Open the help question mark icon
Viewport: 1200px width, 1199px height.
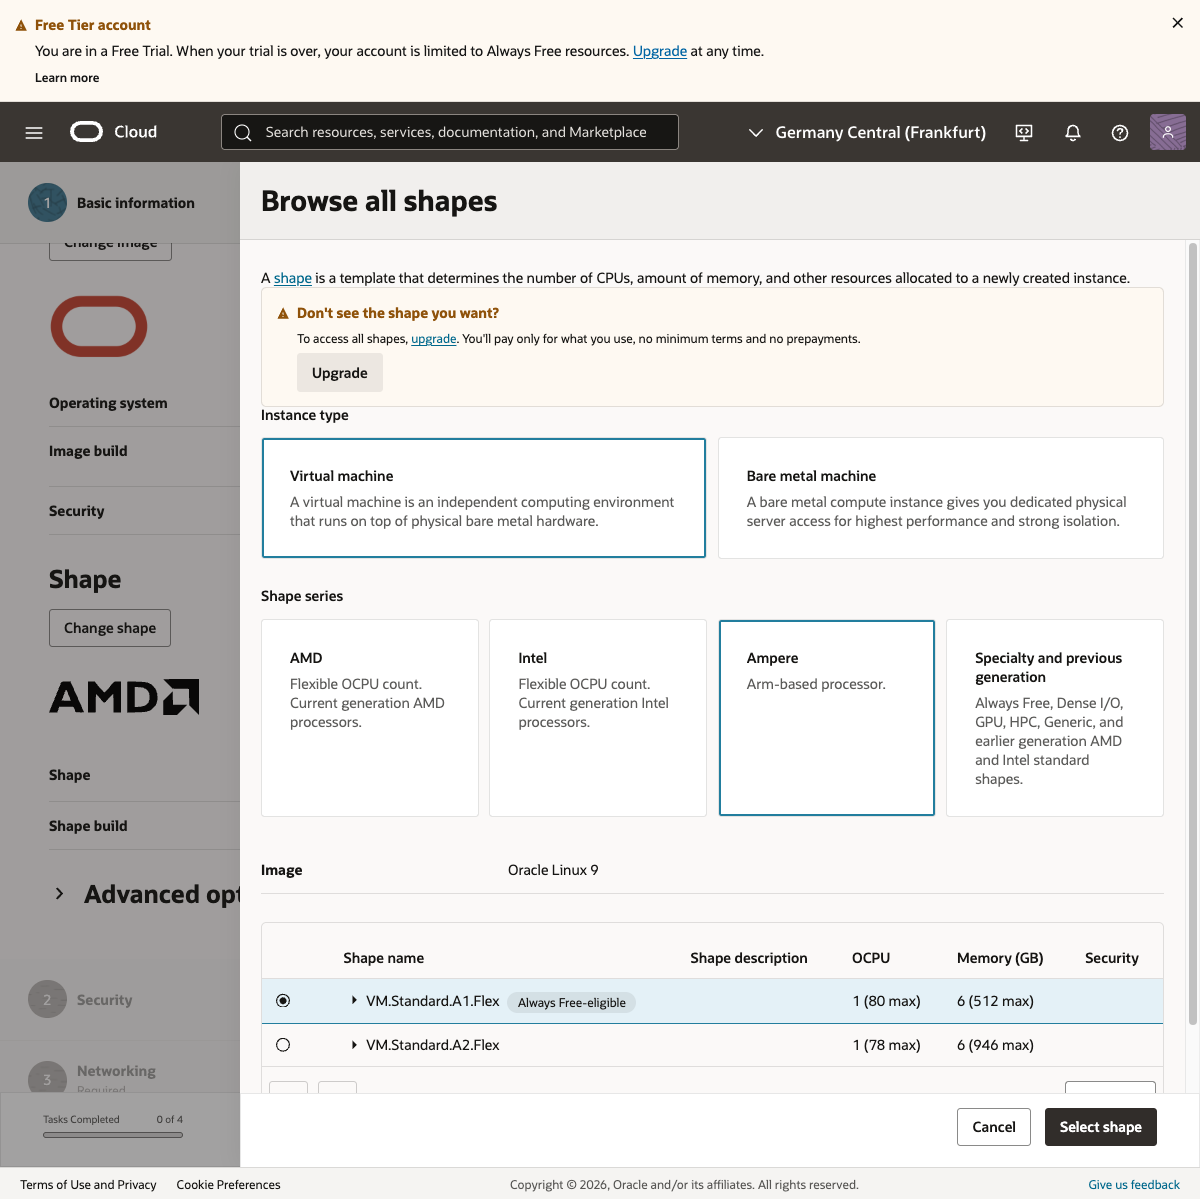click(1120, 132)
